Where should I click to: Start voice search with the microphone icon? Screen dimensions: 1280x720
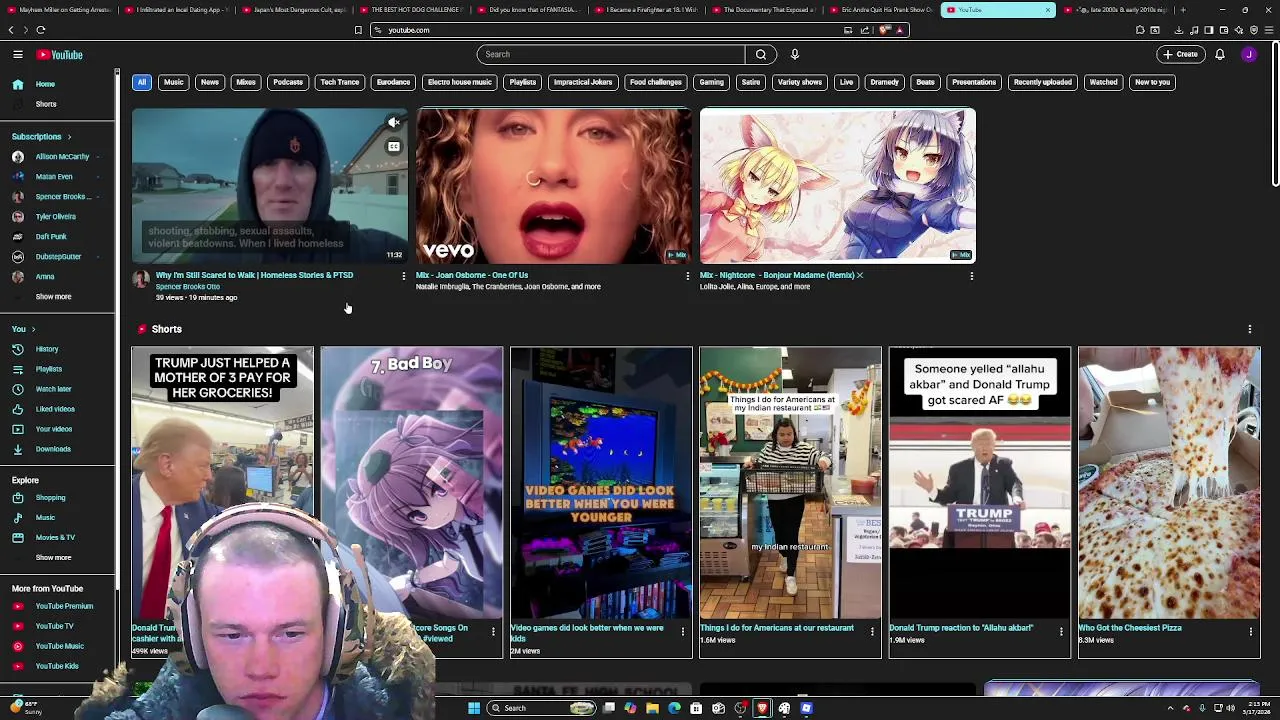click(795, 54)
